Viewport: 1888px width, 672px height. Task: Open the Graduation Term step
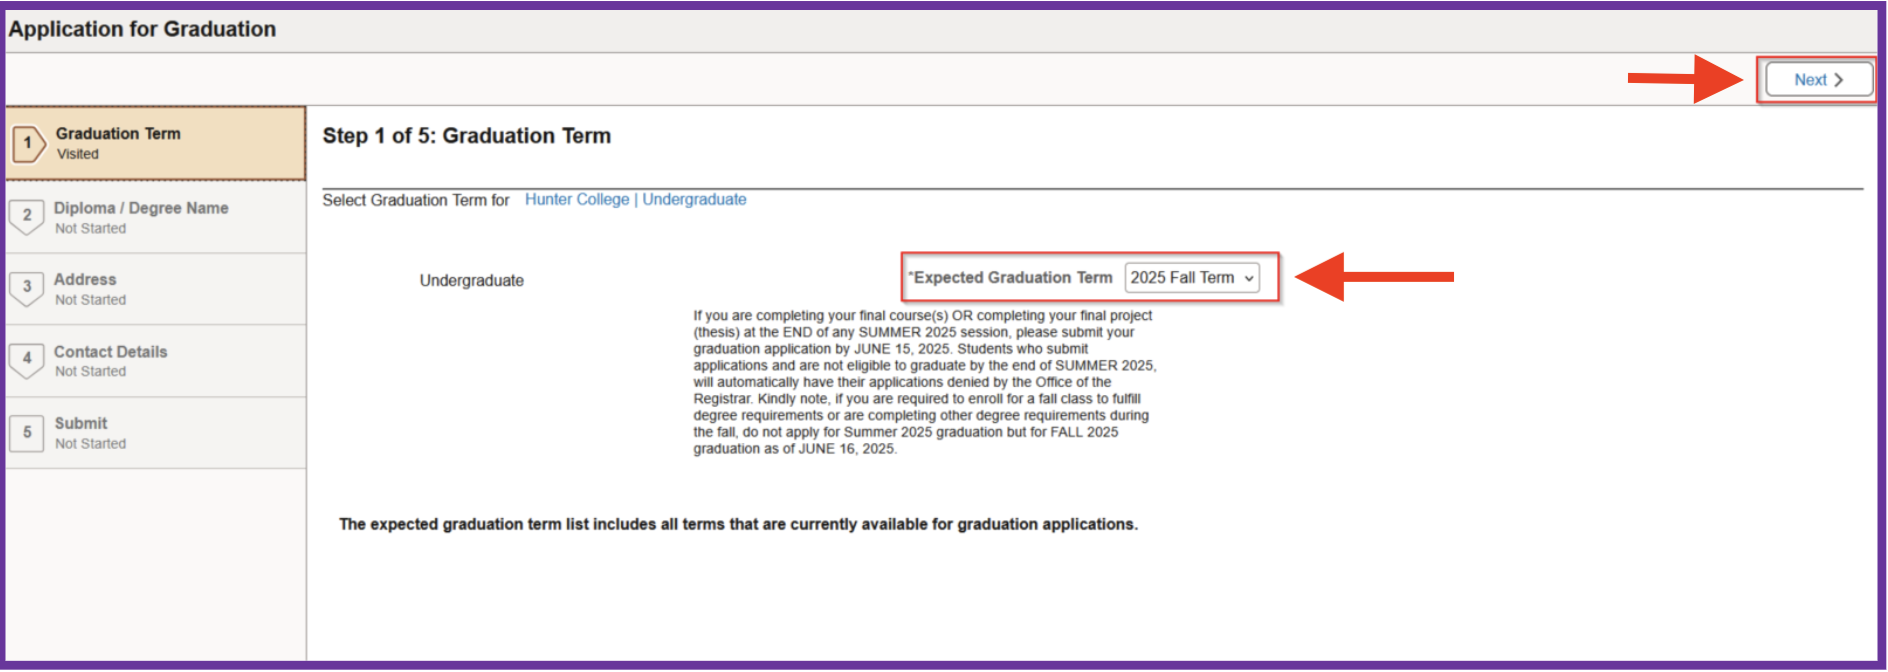point(118,134)
